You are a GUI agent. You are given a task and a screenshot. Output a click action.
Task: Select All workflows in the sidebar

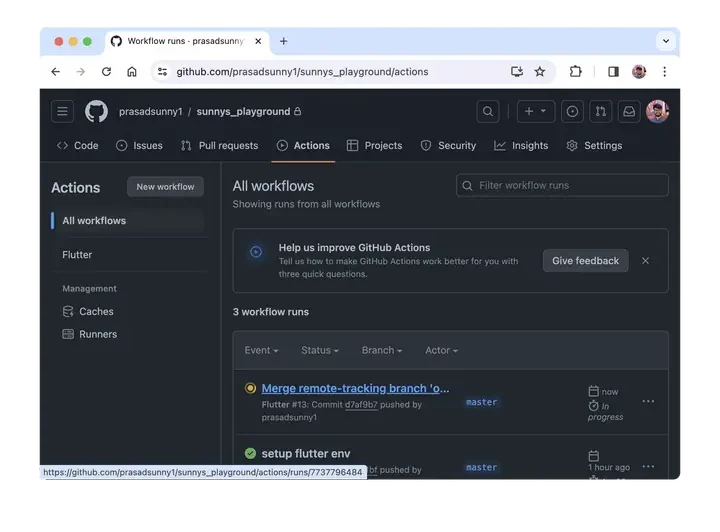128,221
